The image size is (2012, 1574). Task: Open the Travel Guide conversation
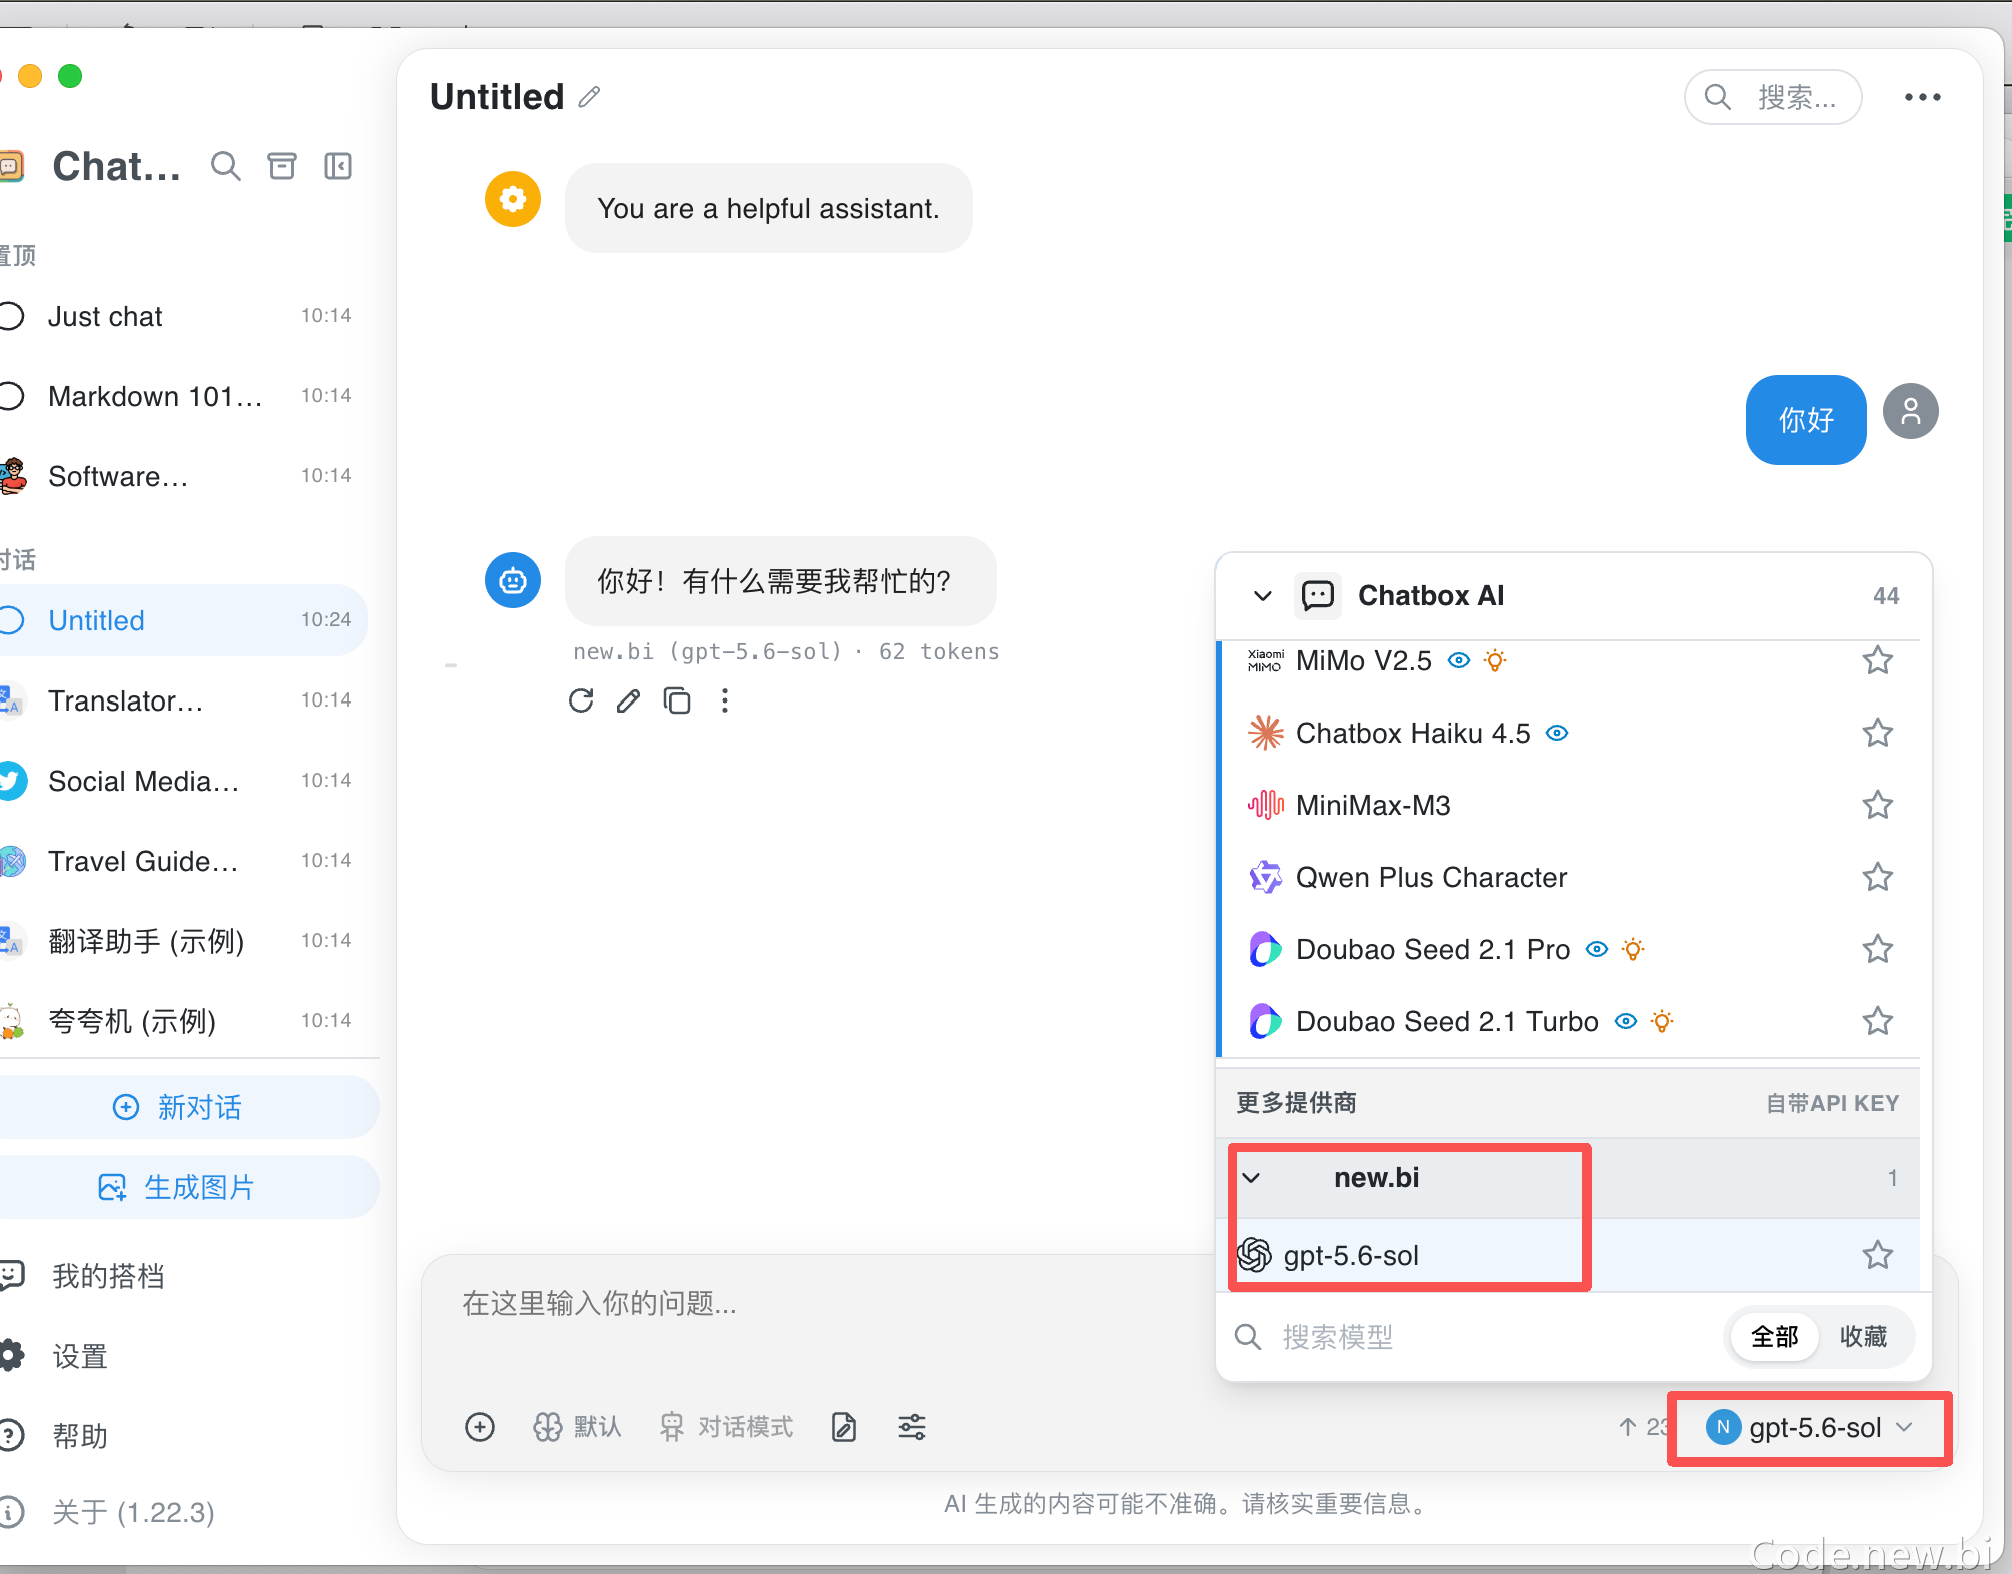[x=182, y=860]
